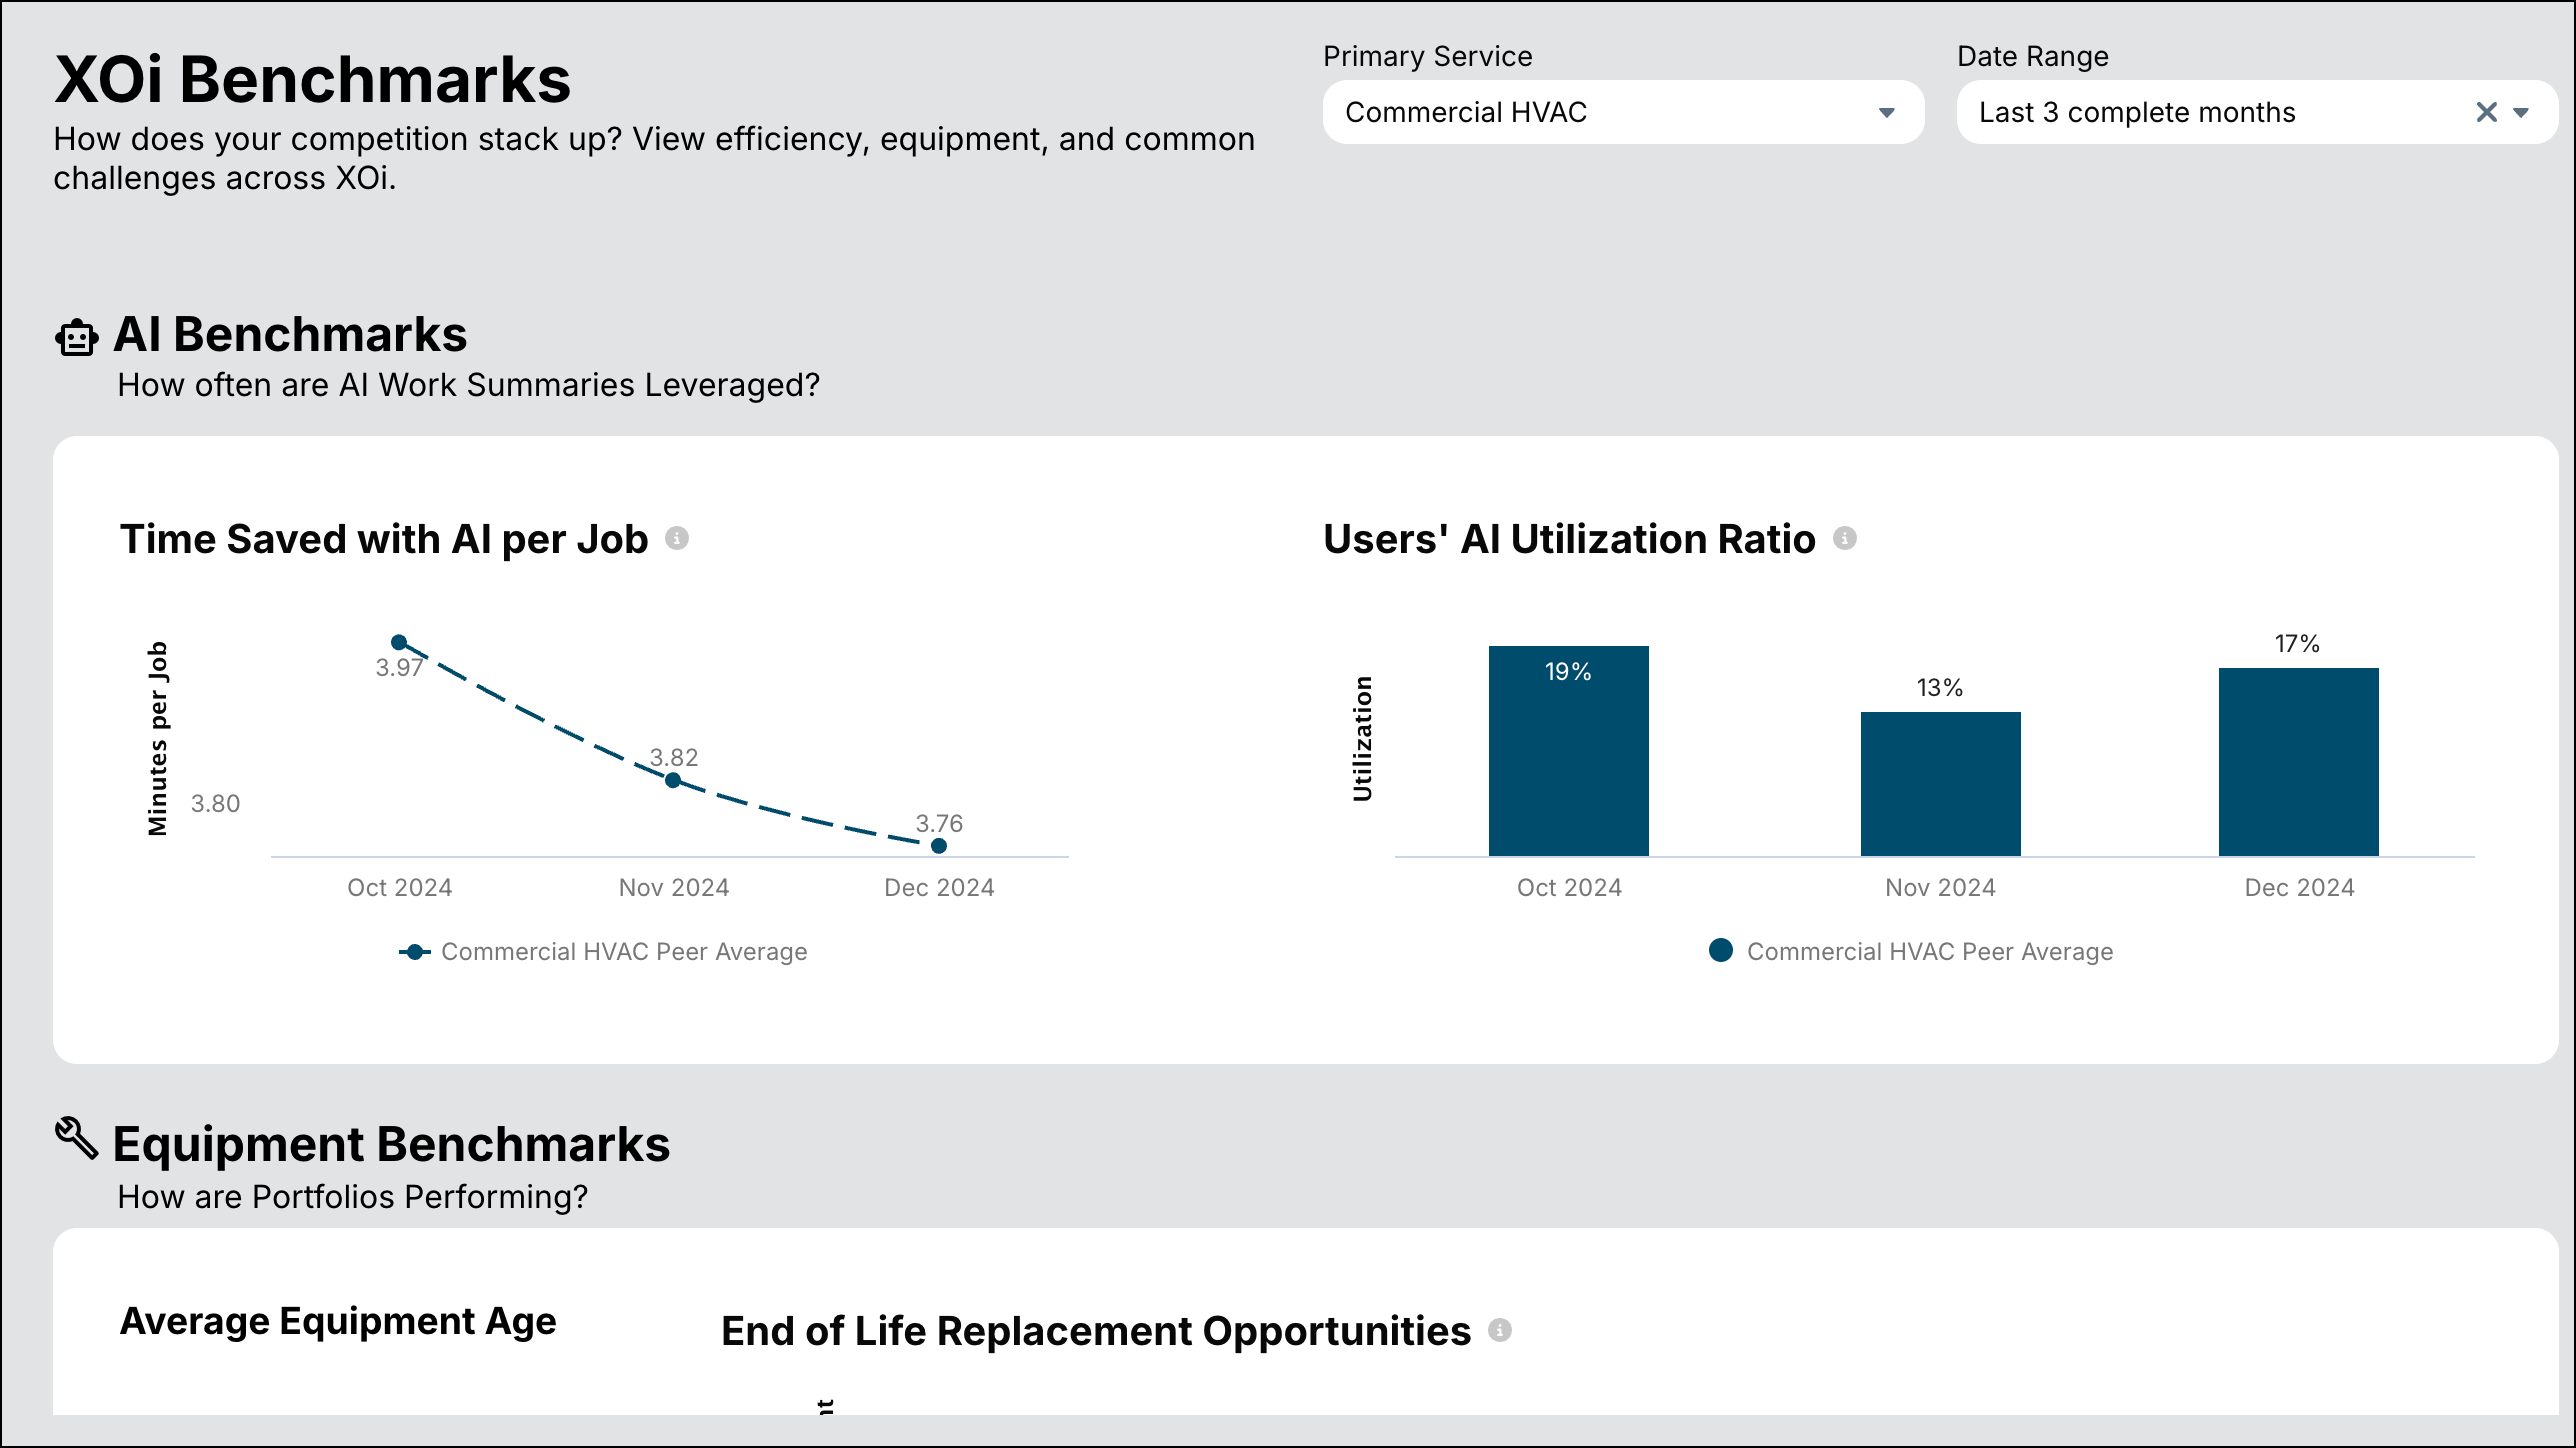
Task: Click the 13% Nov 2024 utilization bar
Action: [x=1940, y=783]
